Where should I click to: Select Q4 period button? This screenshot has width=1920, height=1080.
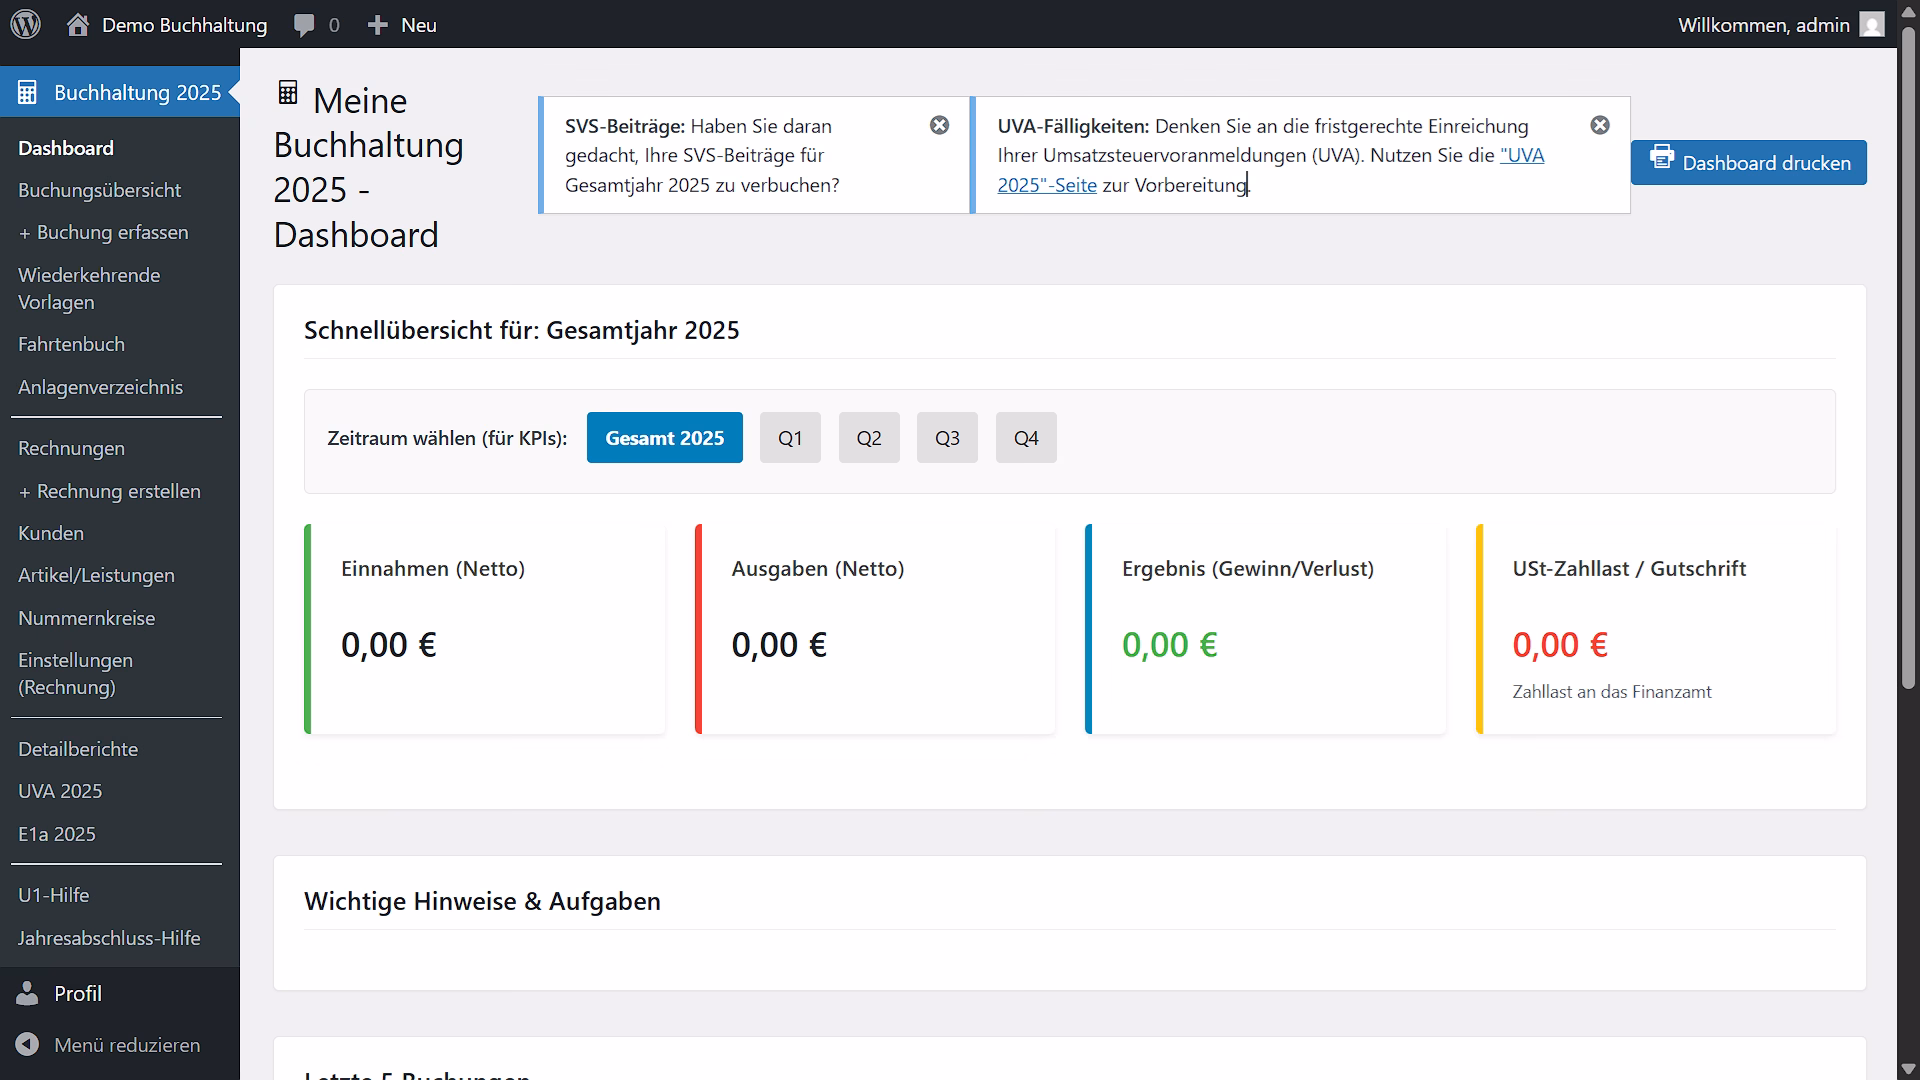[1026, 438]
